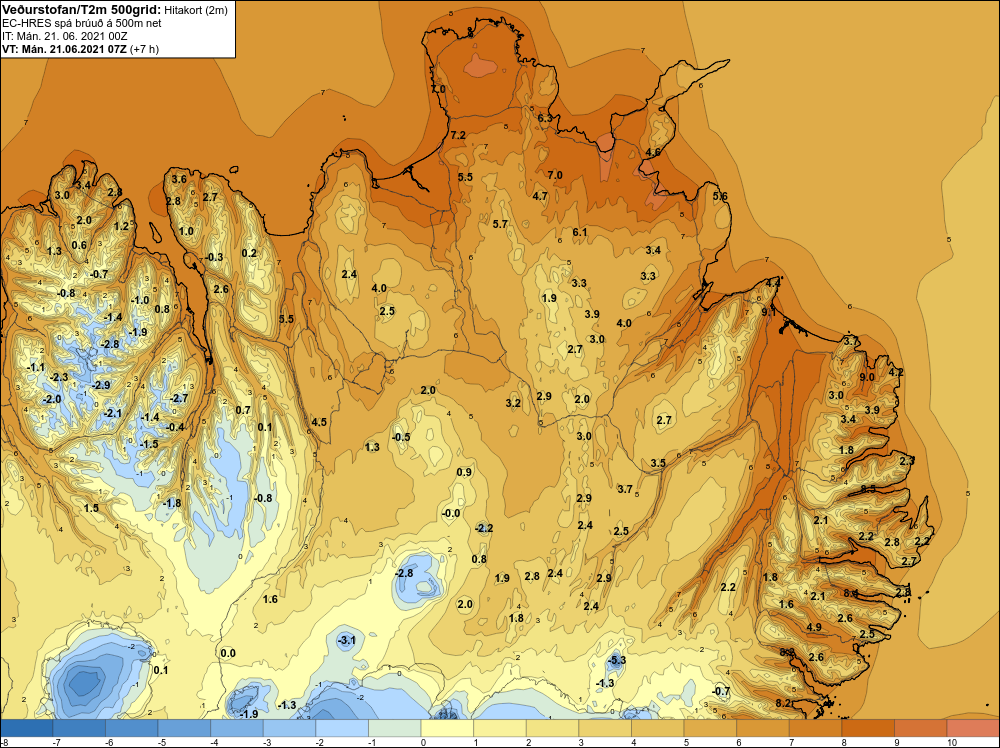Click the '3.2' temperature value
The height and width of the screenshot is (748, 1000).
513,403
